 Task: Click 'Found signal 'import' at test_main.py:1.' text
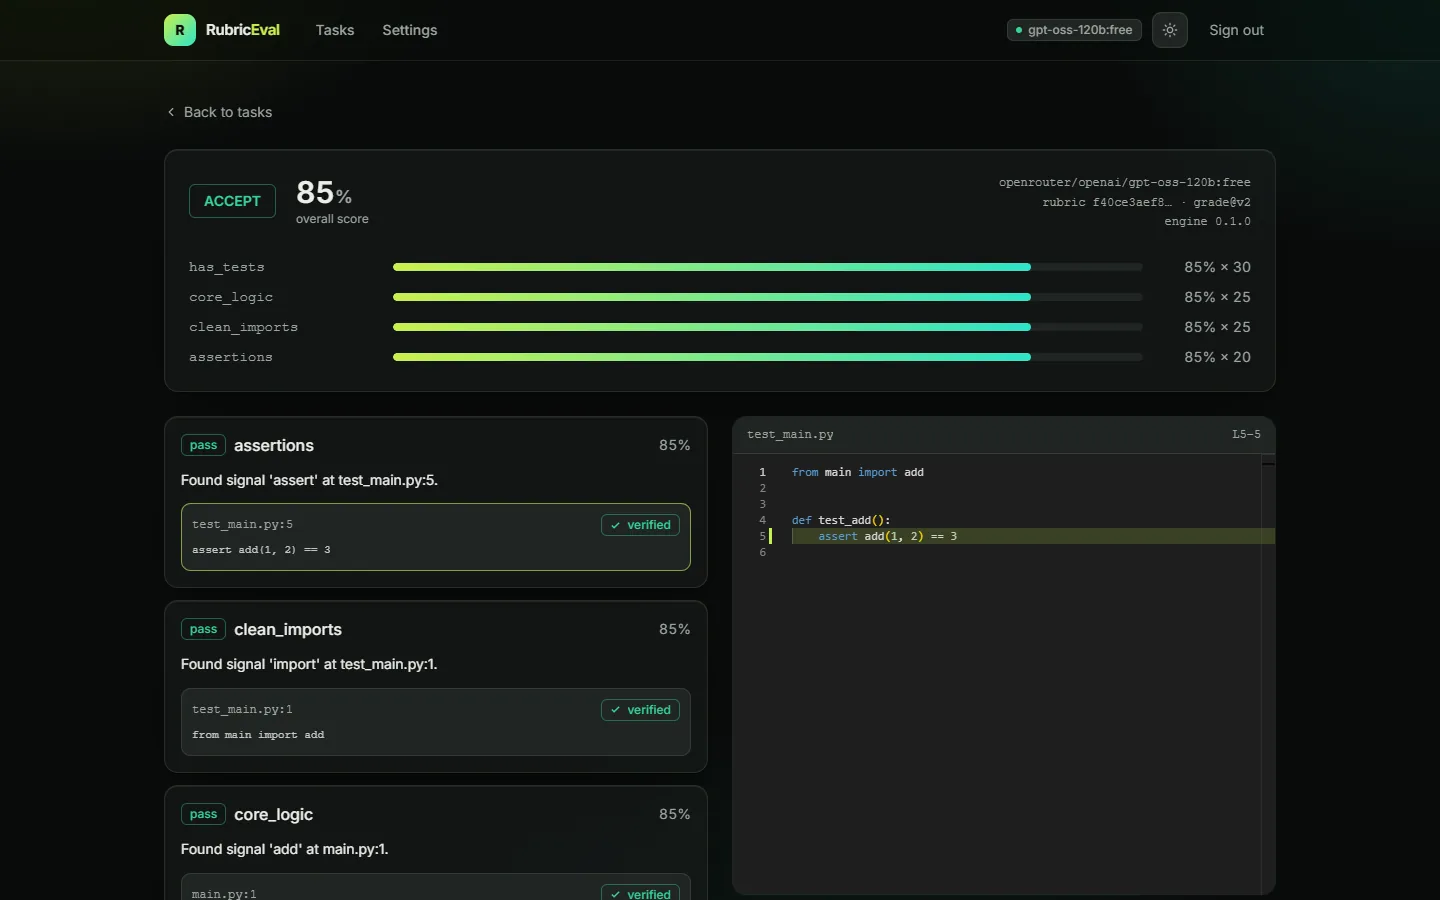(x=309, y=664)
